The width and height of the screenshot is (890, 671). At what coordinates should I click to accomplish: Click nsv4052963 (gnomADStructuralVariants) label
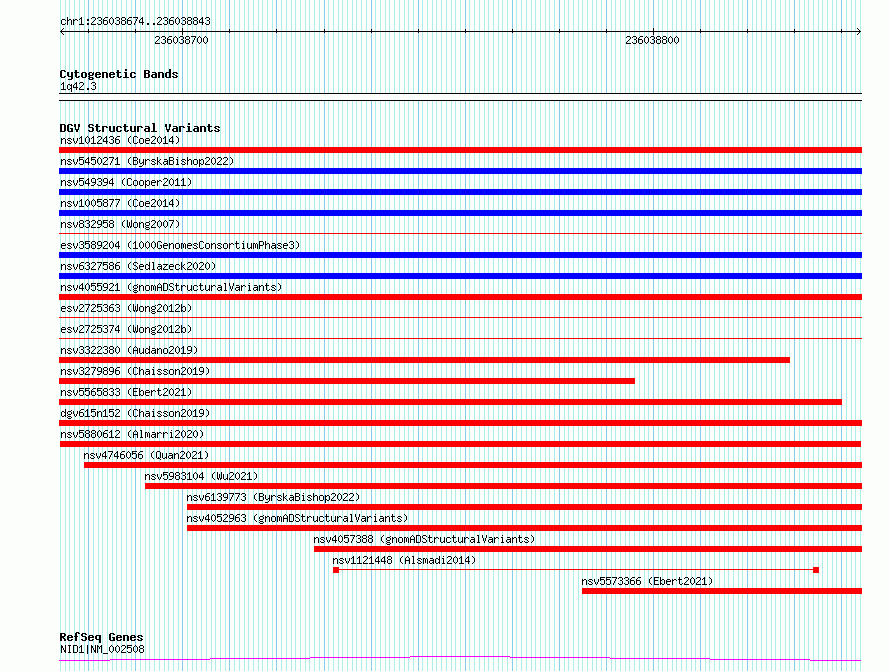[297, 518]
